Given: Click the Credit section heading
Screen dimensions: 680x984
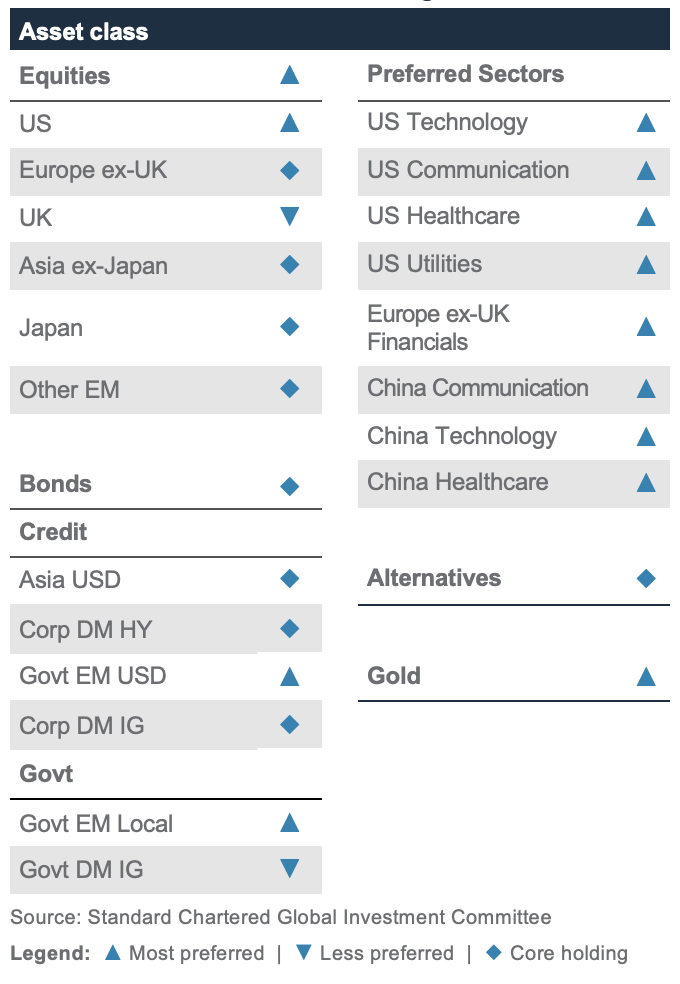Looking at the screenshot, I should [x=53, y=532].
